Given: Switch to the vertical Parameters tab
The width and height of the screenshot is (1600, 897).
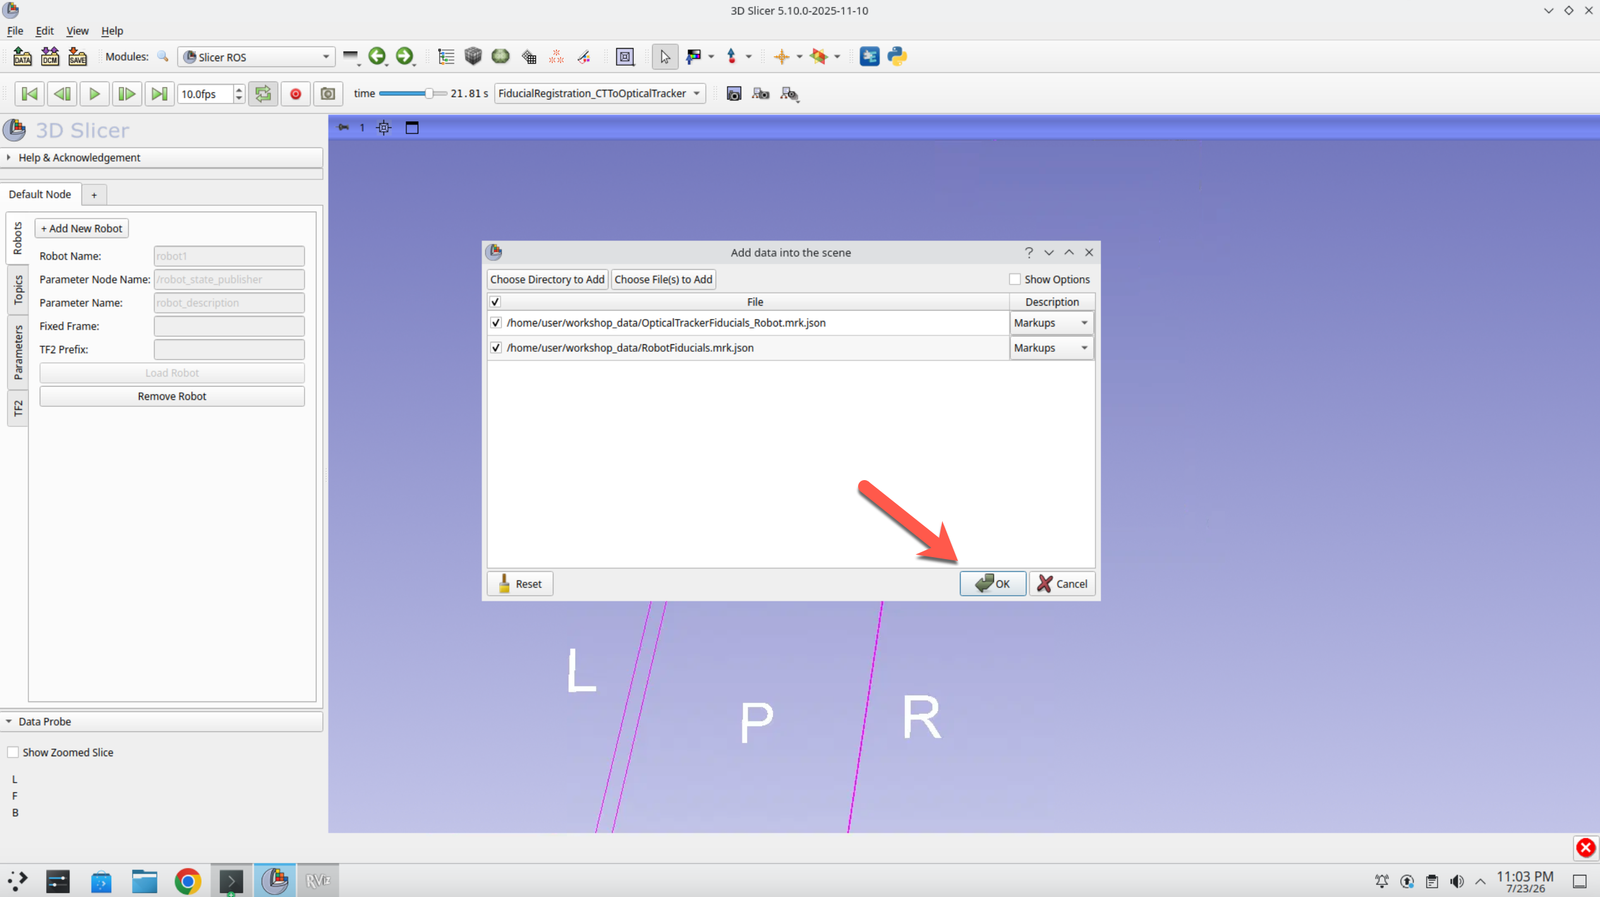Looking at the screenshot, I should [18, 353].
